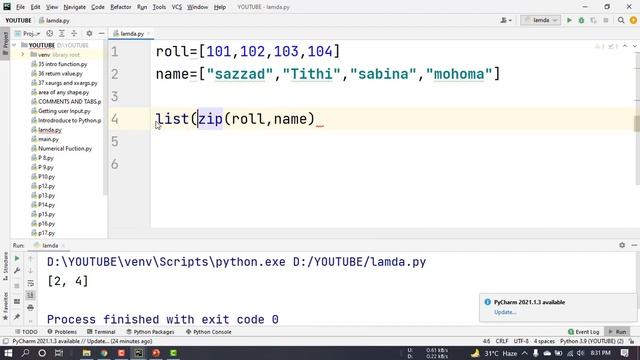The image size is (640, 360).
Task: Click the Python 3.9 (YOUTUBE) interpreter selector
Action: click(x=592, y=341)
